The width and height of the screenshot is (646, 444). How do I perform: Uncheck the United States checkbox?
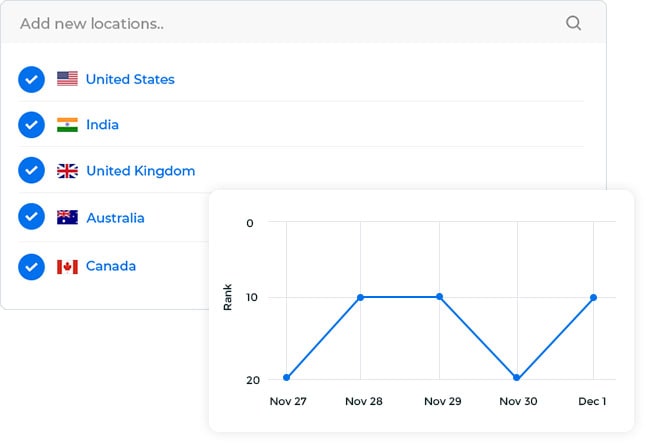pos(31,79)
